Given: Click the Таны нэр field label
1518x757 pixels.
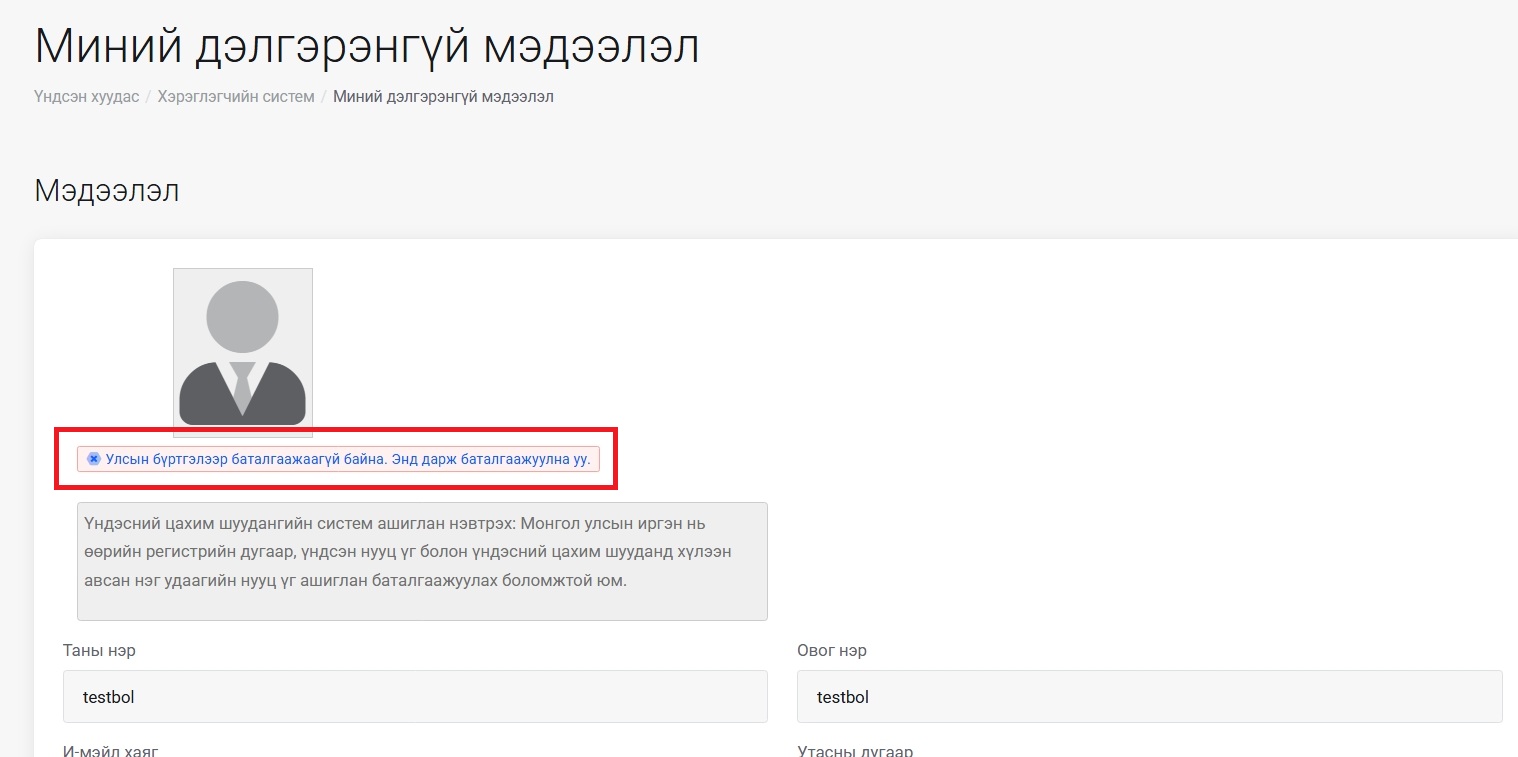Looking at the screenshot, I should [99, 651].
